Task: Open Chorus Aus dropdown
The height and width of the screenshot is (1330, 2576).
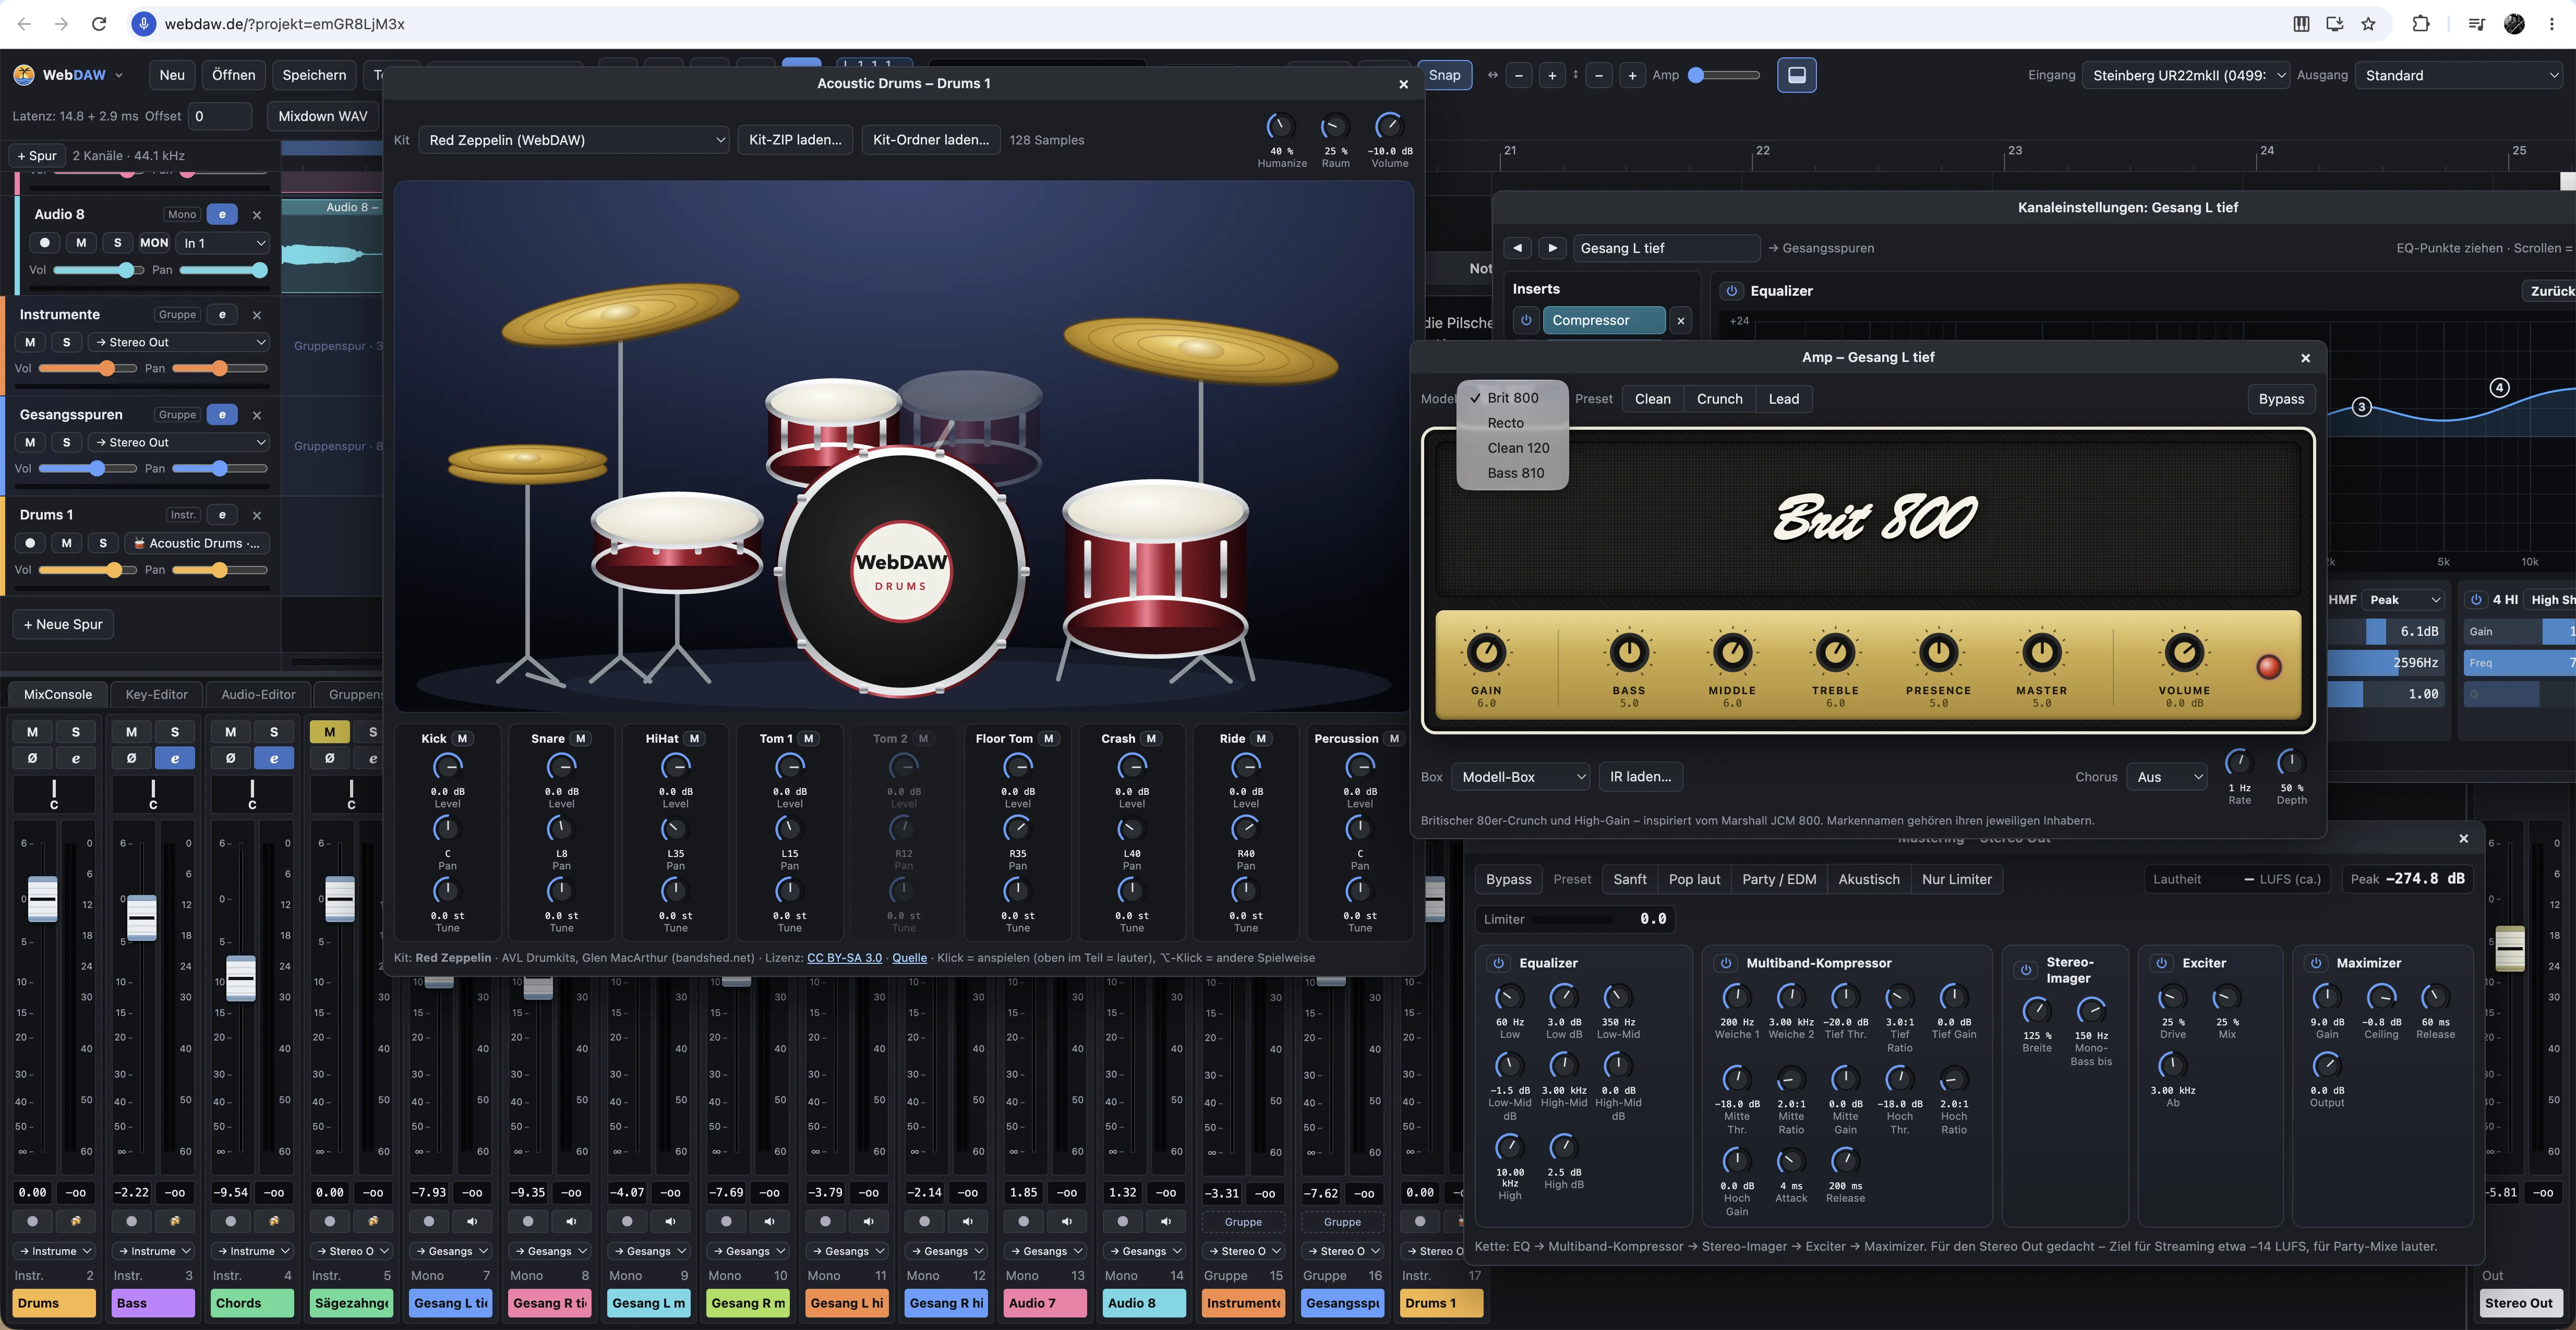Action: click(x=2167, y=777)
